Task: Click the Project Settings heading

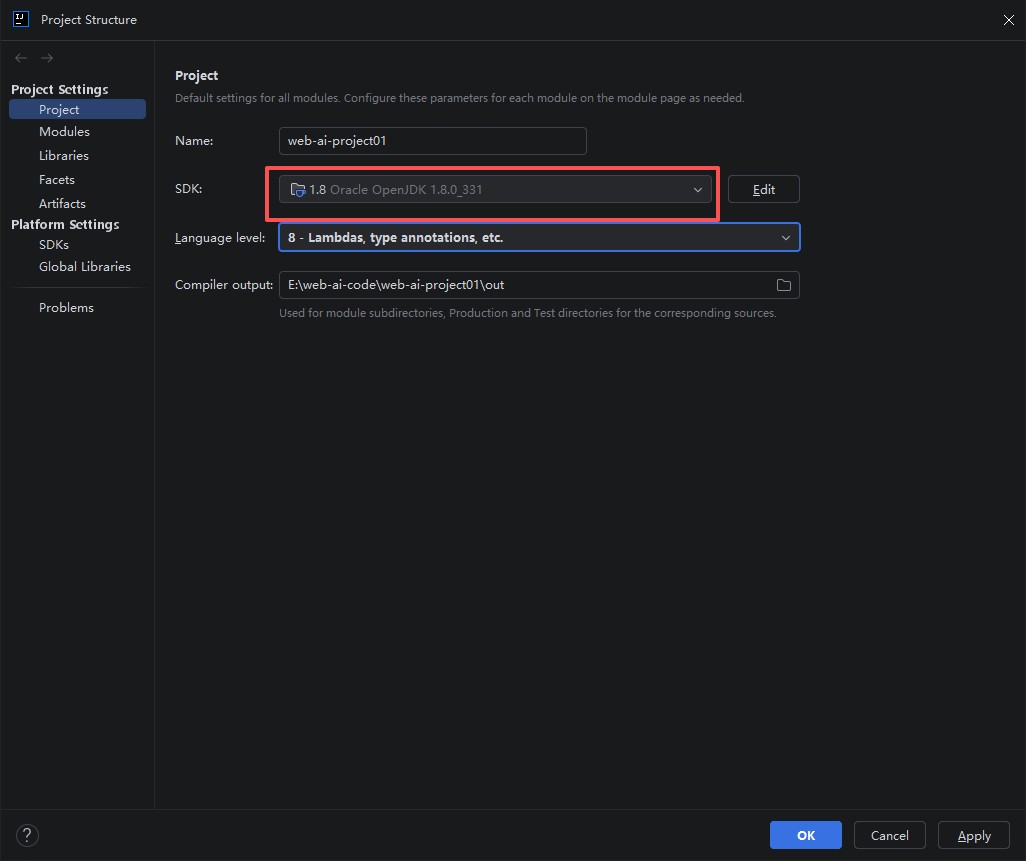Action: [60, 89]
